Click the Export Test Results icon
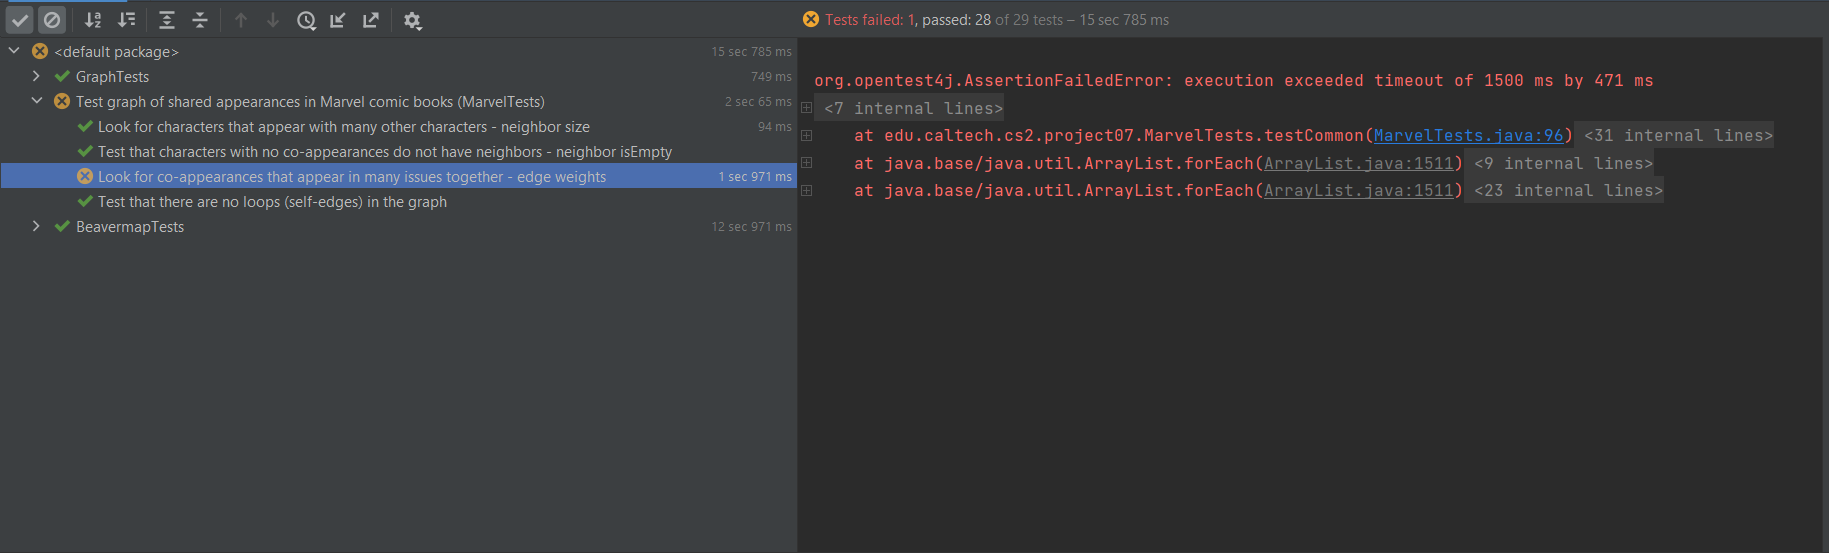The width and height of the screenshot is (1829, 553). point(371,20)
